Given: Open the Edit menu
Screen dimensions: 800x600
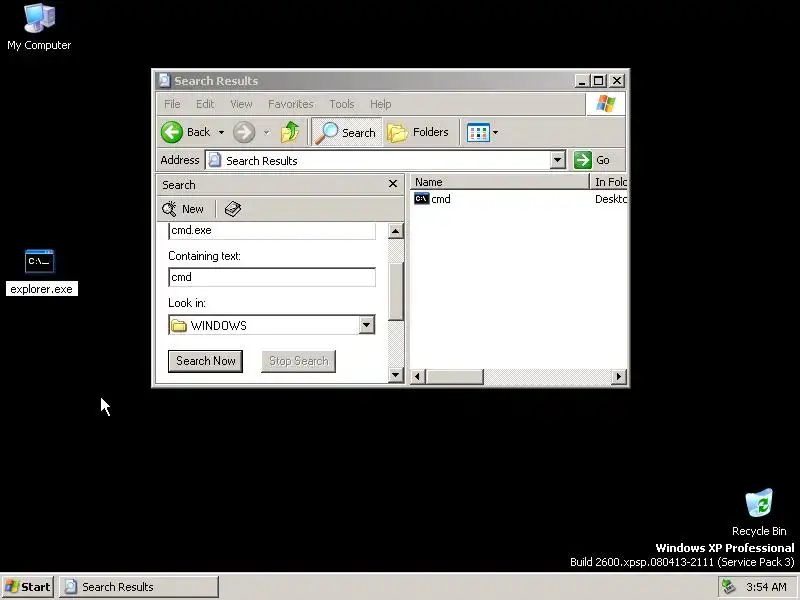Looking at the screenshot, I should pyautogui.click(x=205, y=104).
